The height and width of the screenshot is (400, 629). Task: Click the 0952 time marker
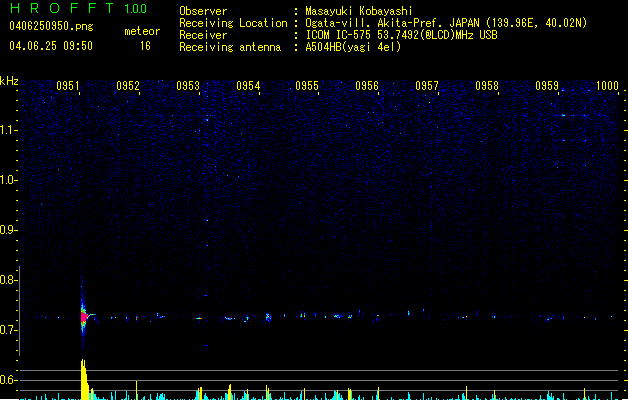point(128,86)
